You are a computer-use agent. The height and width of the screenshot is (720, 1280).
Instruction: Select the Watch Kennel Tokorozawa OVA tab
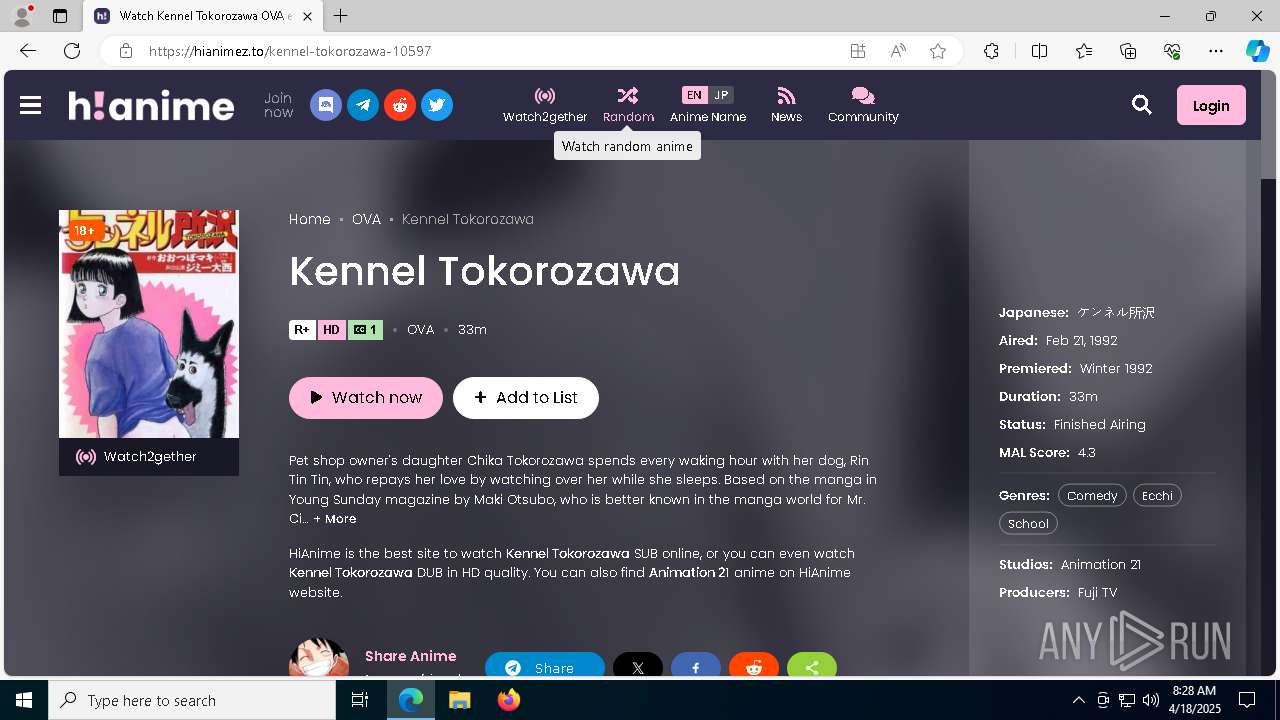click(203, 16)
